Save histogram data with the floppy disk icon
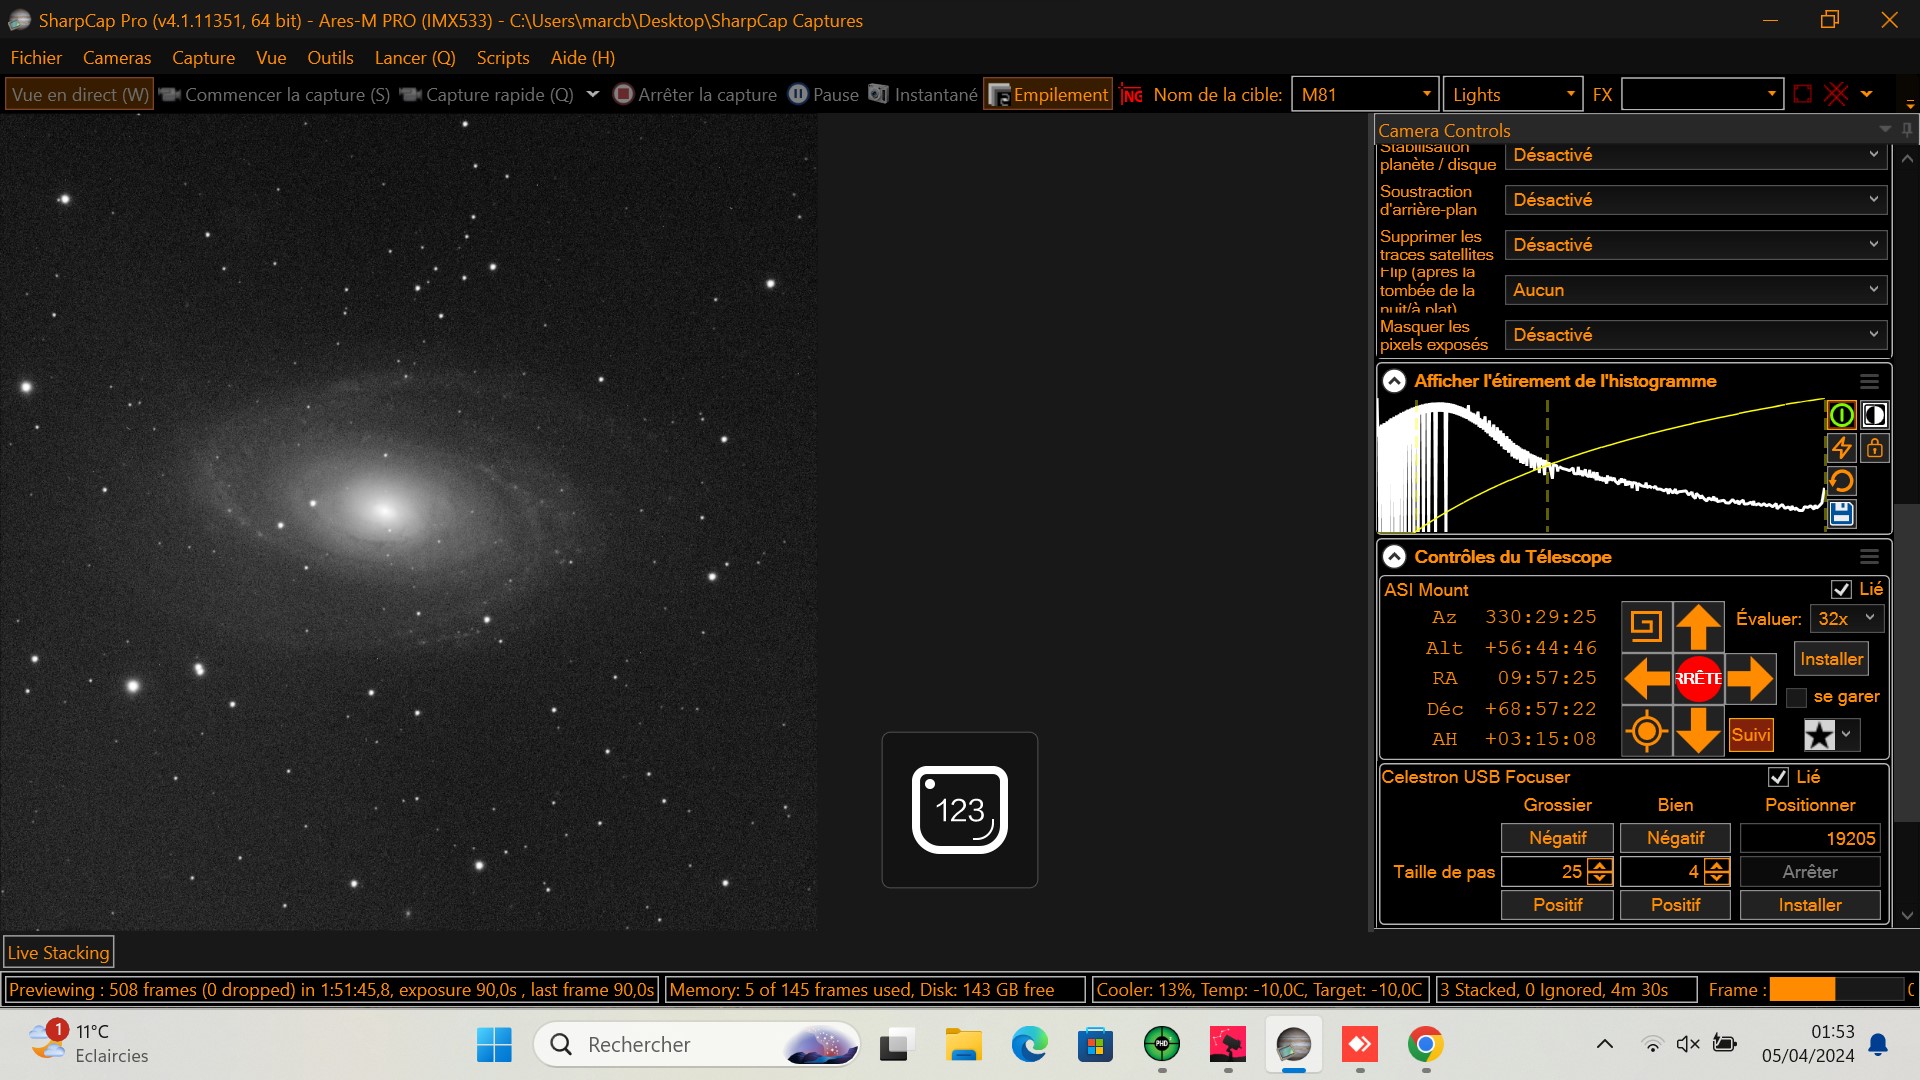This screenshot has height=1080, width=1920. [1842, 514]
